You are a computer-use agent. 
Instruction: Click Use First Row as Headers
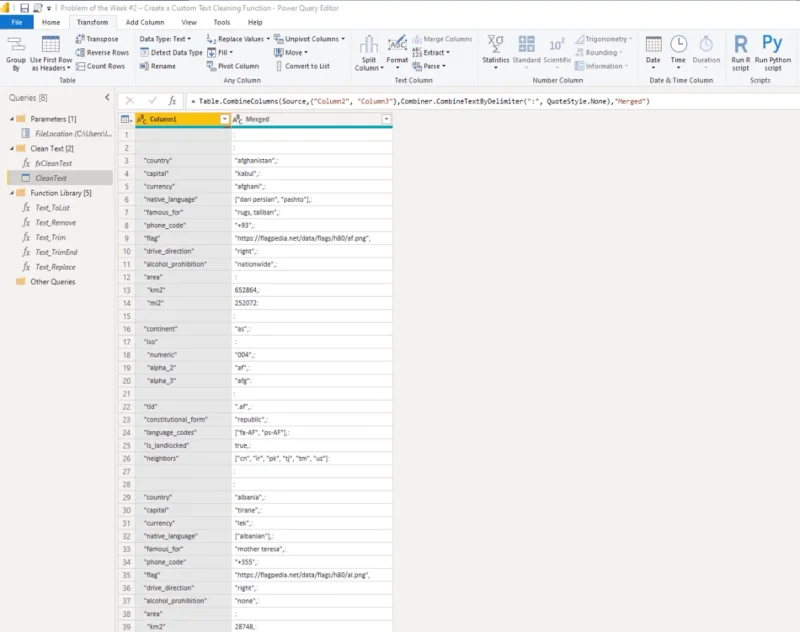pyautogui.click(x=51, y=53)
